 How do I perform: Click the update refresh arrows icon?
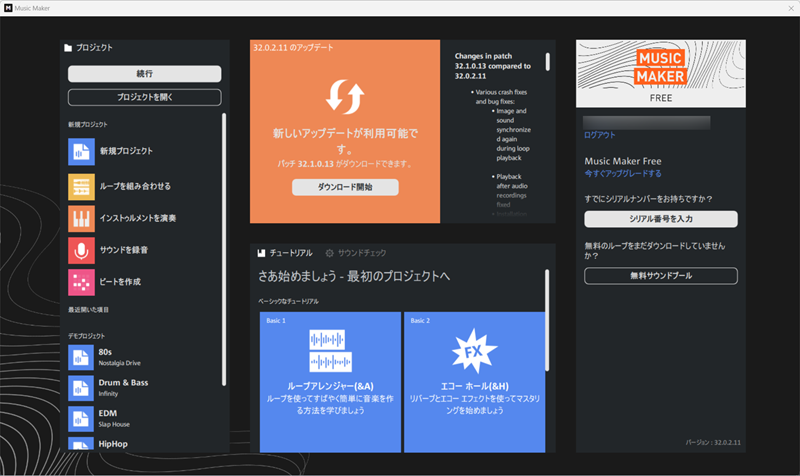coord(345,96)
